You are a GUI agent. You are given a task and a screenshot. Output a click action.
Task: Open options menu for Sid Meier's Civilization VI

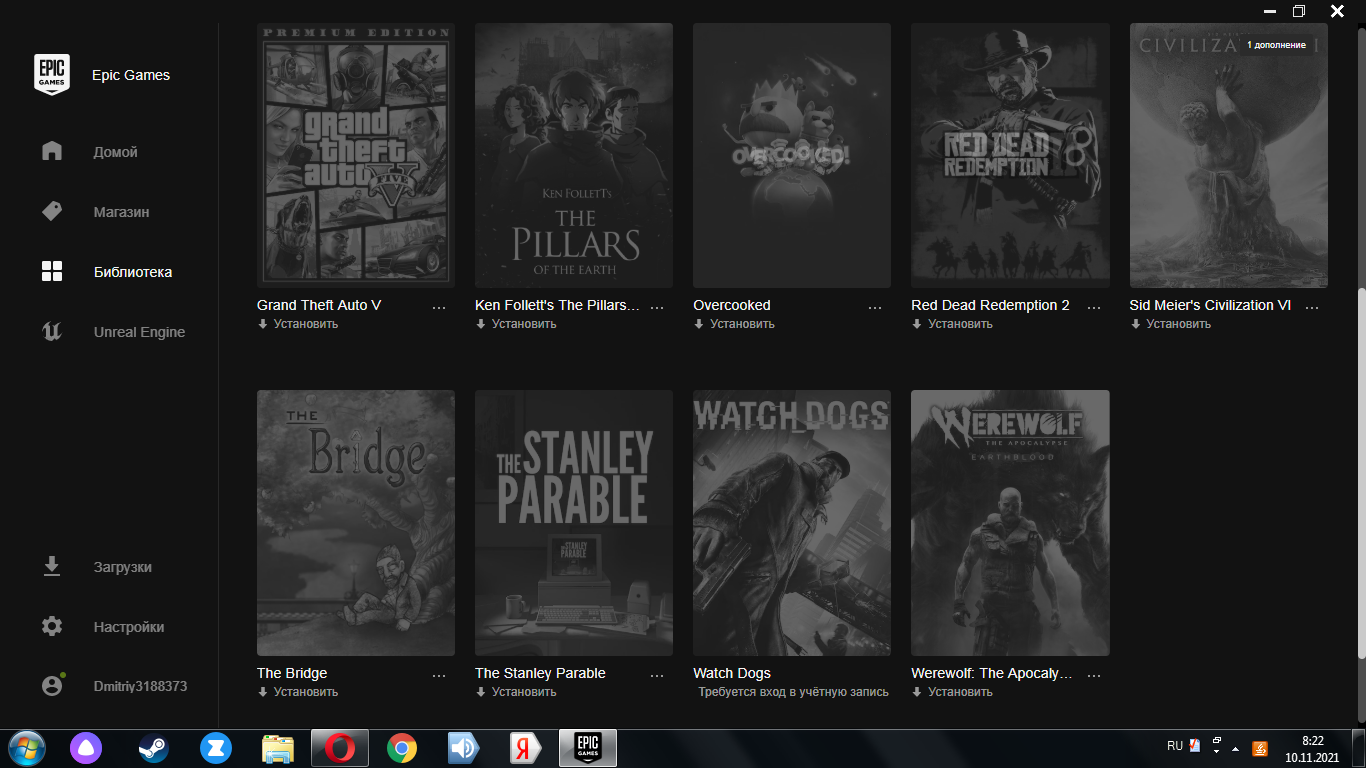pos(1312,307)
